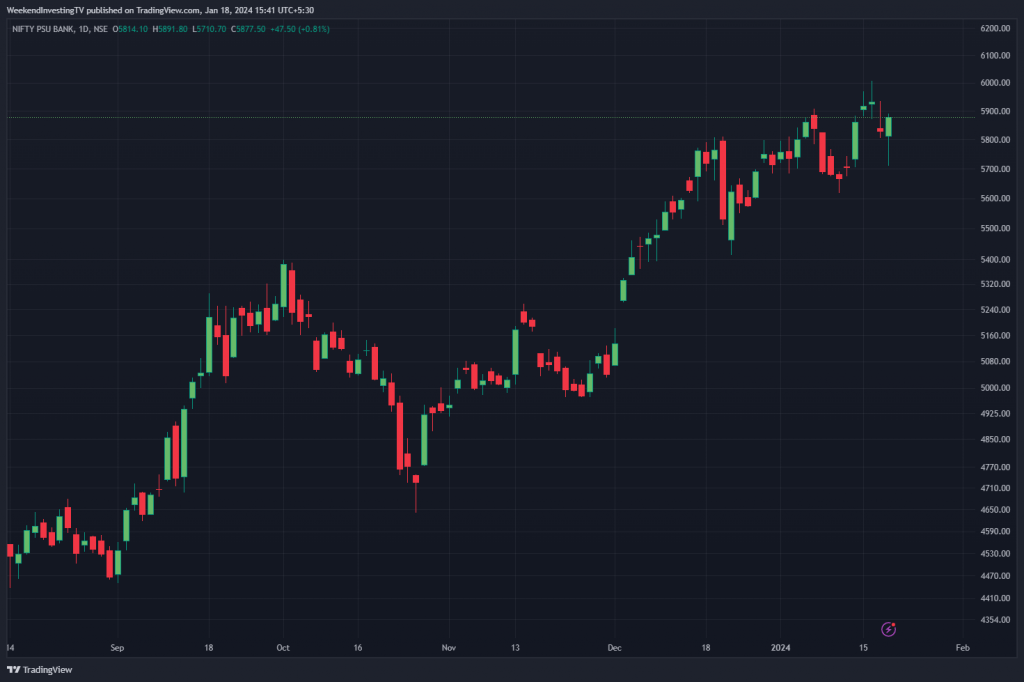1024x682 pixels.
Task: Select the 4530.00 price axis label
Action: [x=995, y=554]
